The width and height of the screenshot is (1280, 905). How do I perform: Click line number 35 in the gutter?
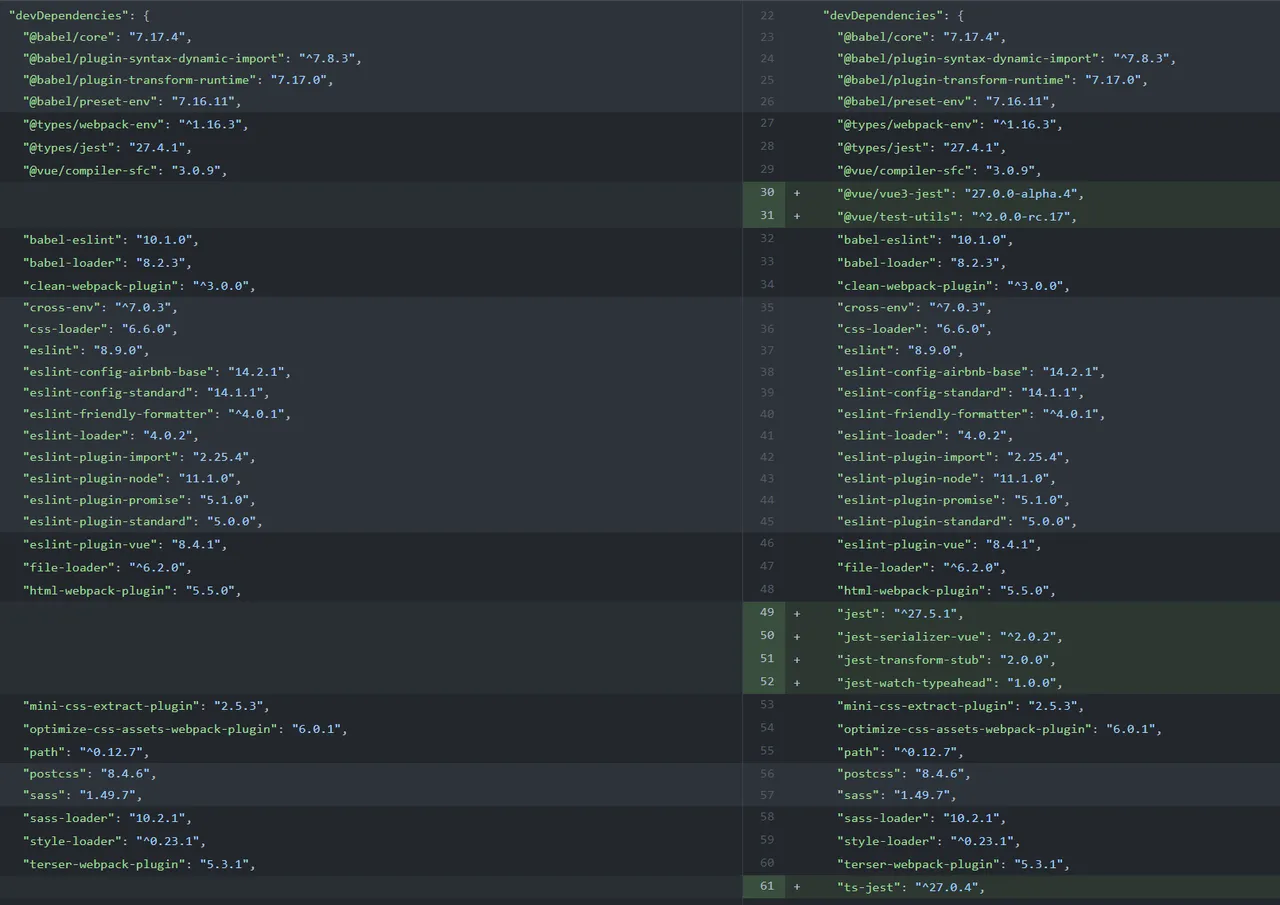[x=767, y=307]
